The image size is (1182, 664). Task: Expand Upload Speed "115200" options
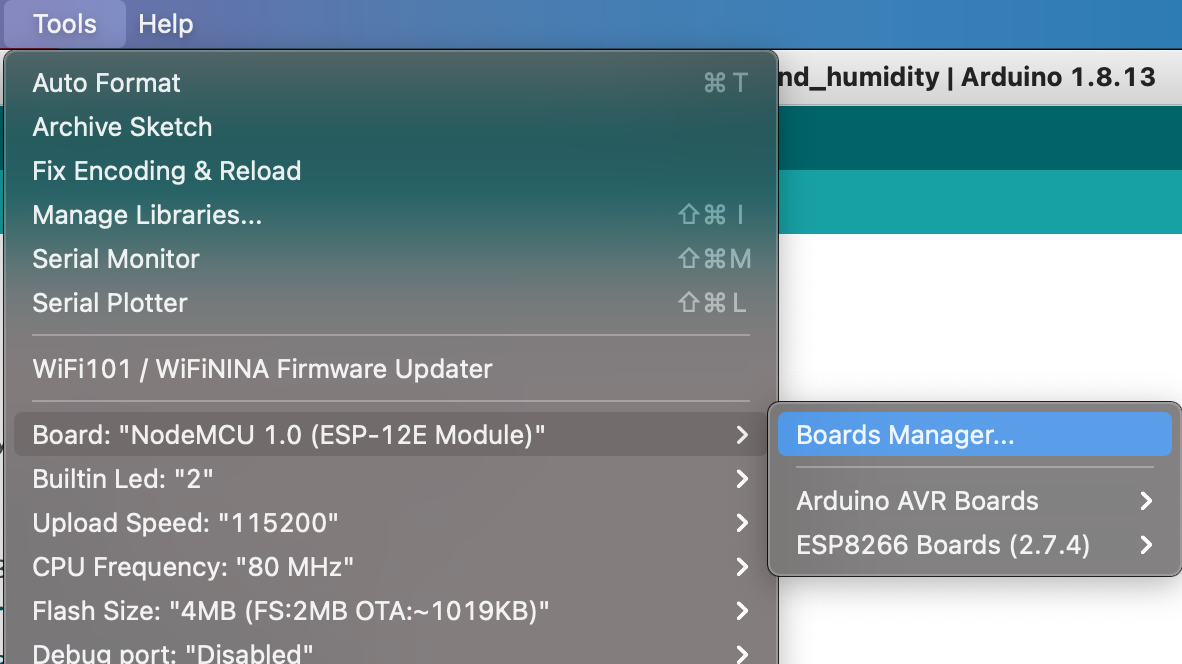185,523
